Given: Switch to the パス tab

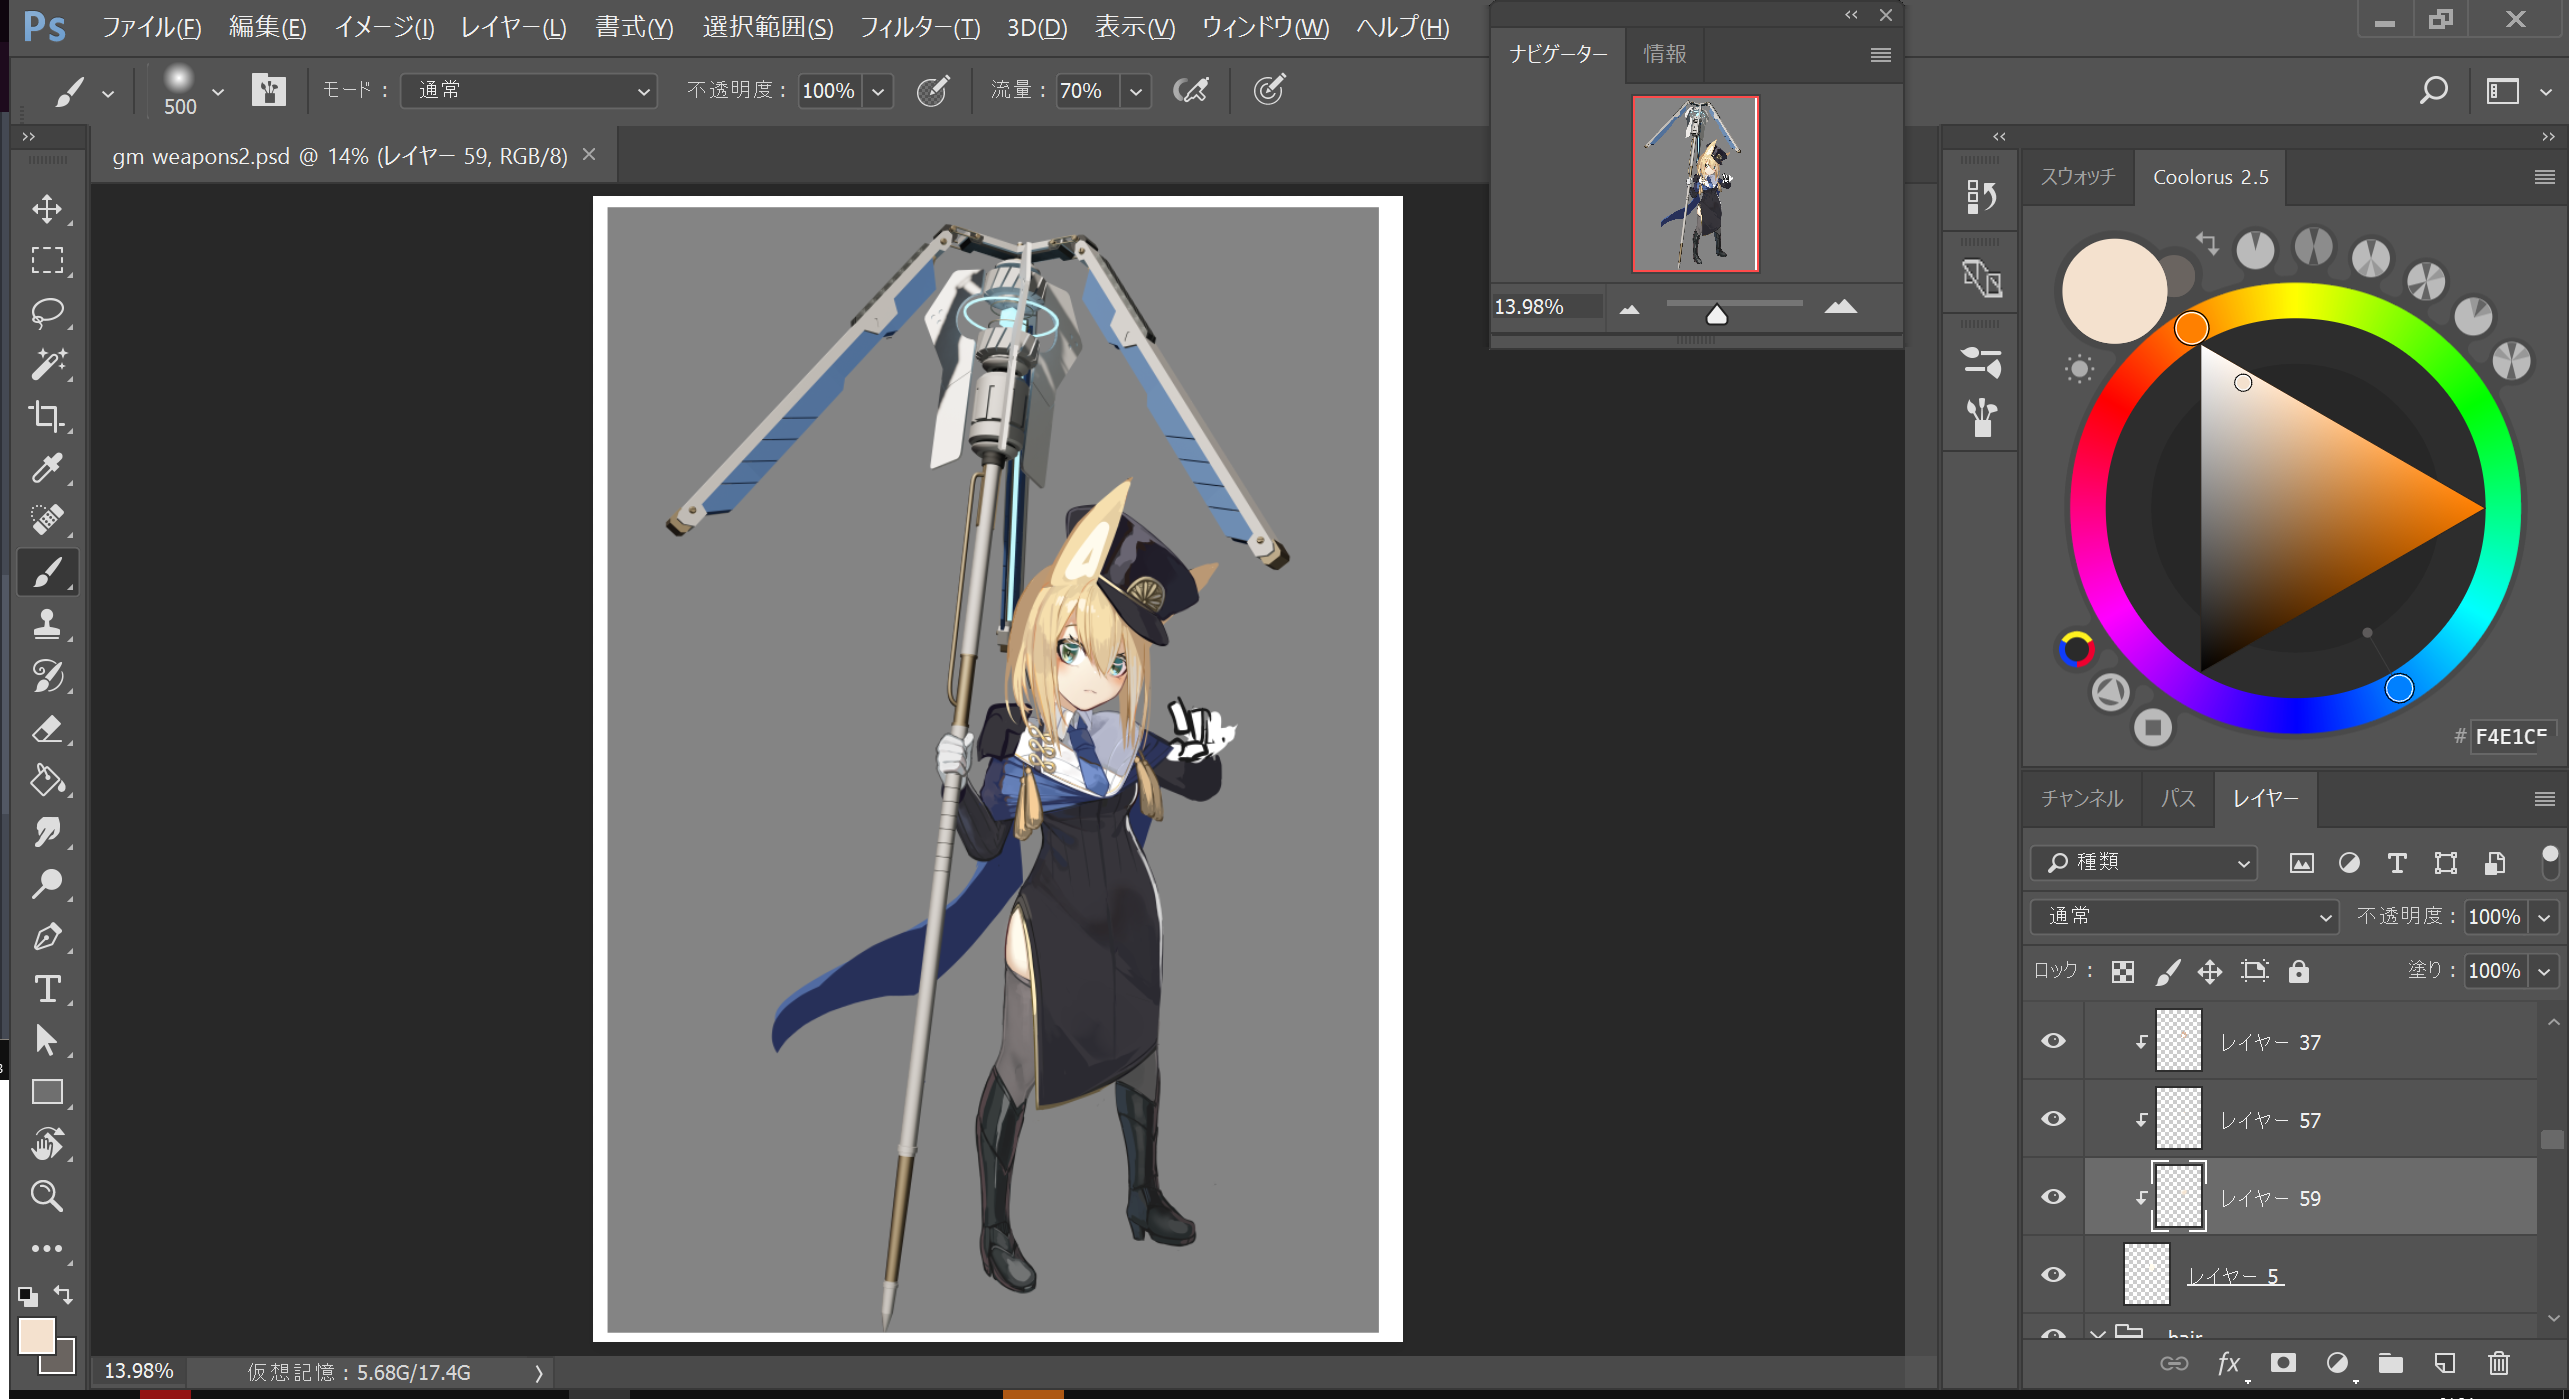Looking at the screenshot, I should coord(2177,798).
